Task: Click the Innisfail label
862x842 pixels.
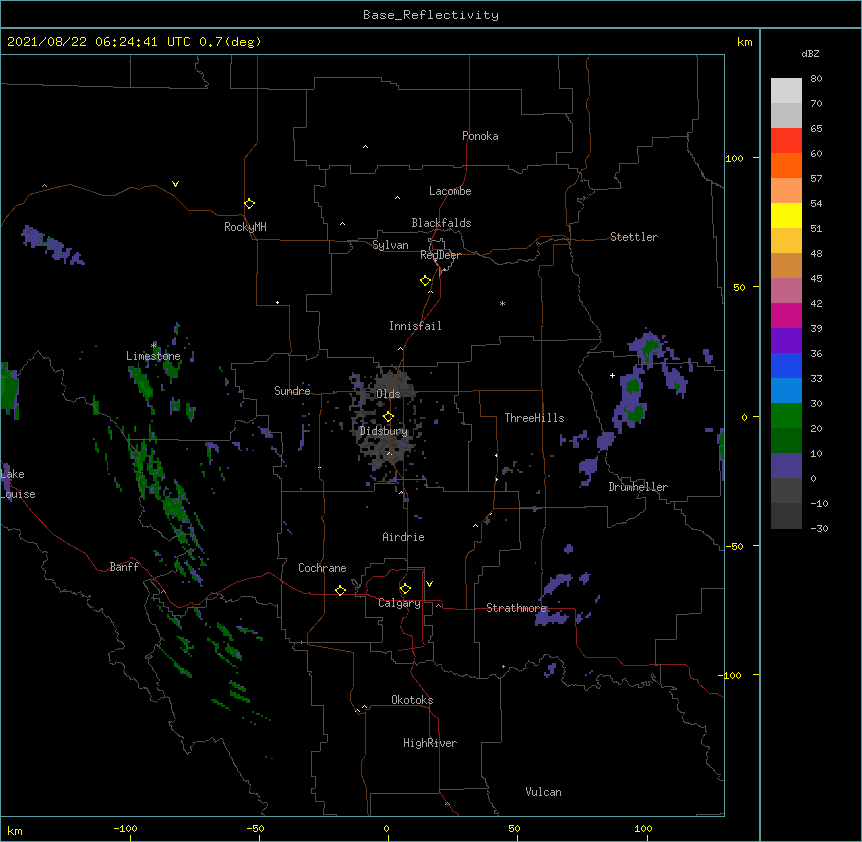Action: (415, 326)
